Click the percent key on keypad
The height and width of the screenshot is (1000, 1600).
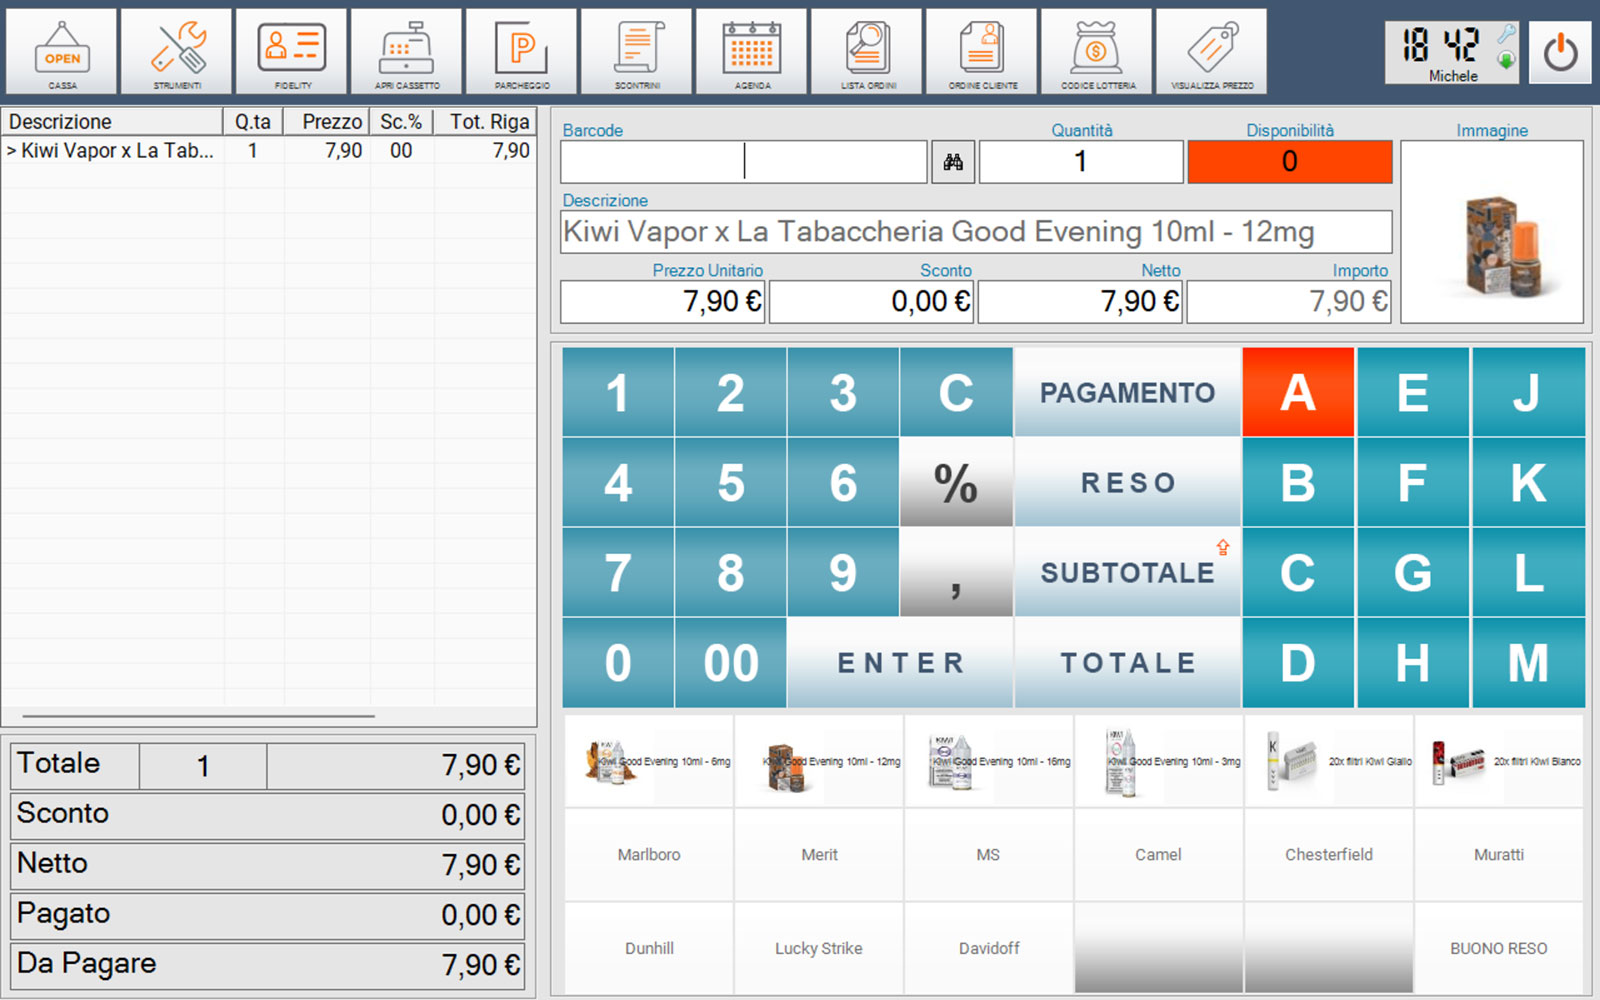click(x=956, y=482)
